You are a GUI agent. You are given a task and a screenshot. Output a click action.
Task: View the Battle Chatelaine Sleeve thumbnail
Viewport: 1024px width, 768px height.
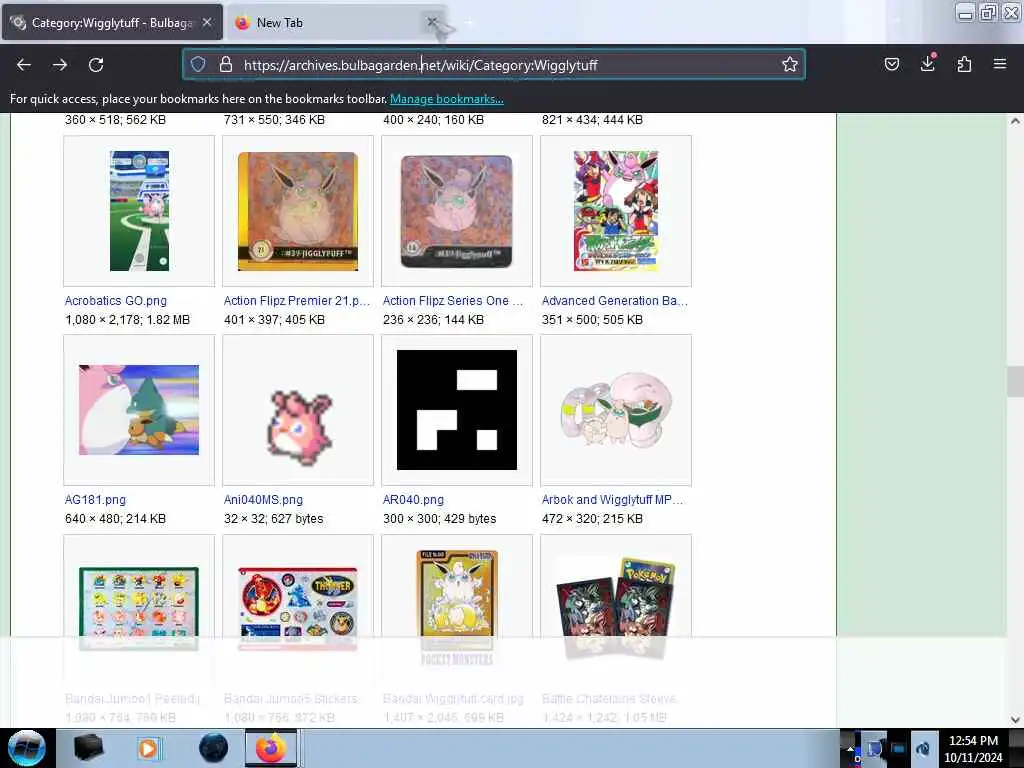pos(616,609)
